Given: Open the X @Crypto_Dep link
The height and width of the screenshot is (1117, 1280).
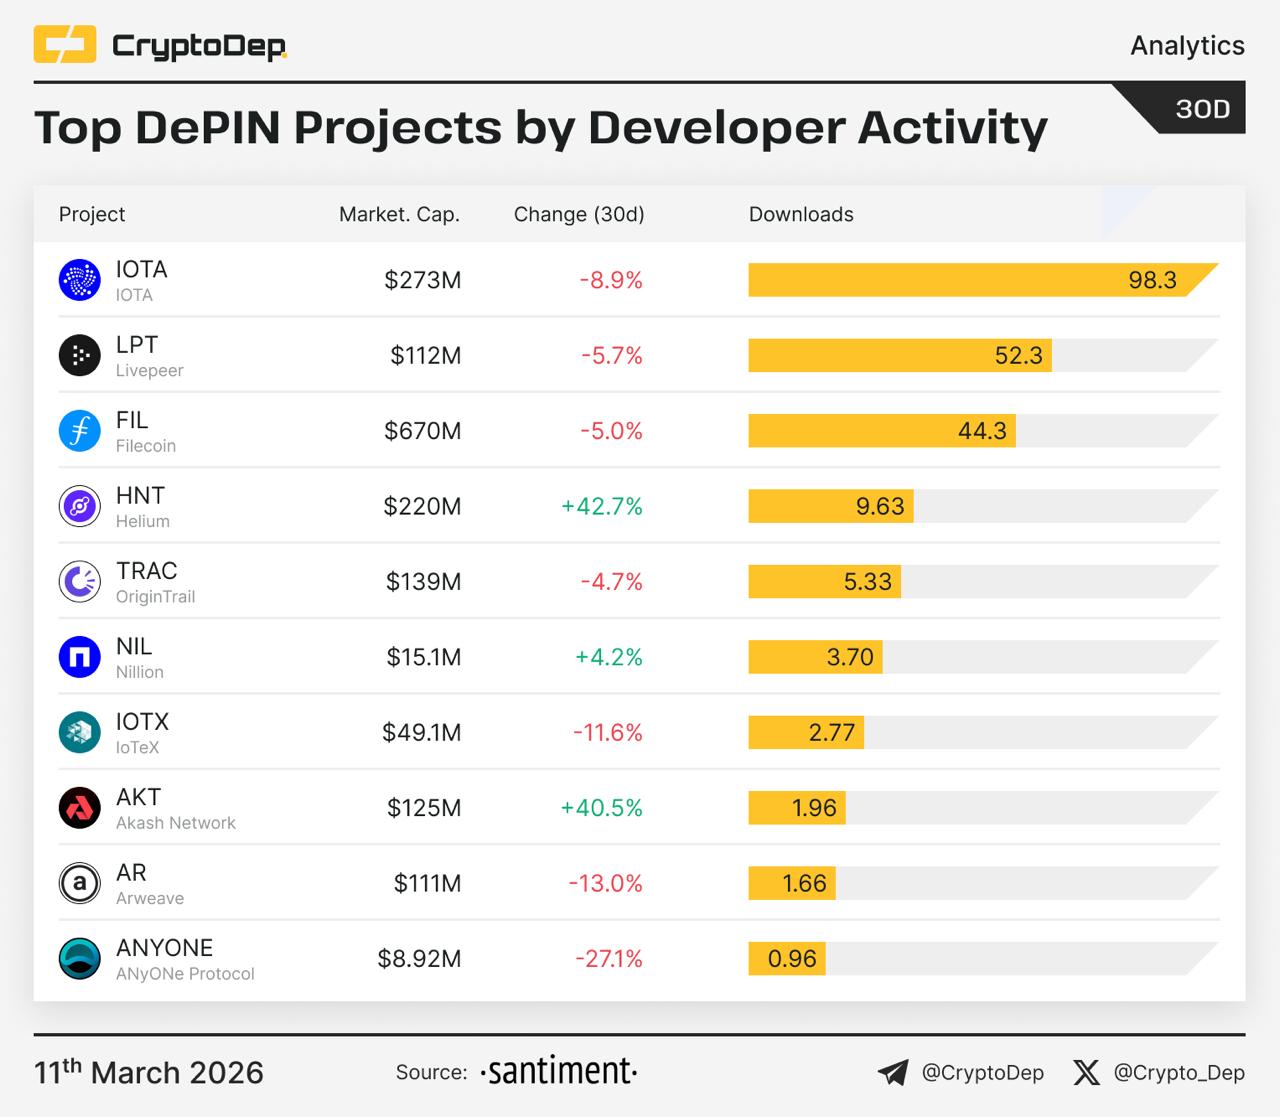Looking at the screenshot, I should click(x=1159, y=1073).
